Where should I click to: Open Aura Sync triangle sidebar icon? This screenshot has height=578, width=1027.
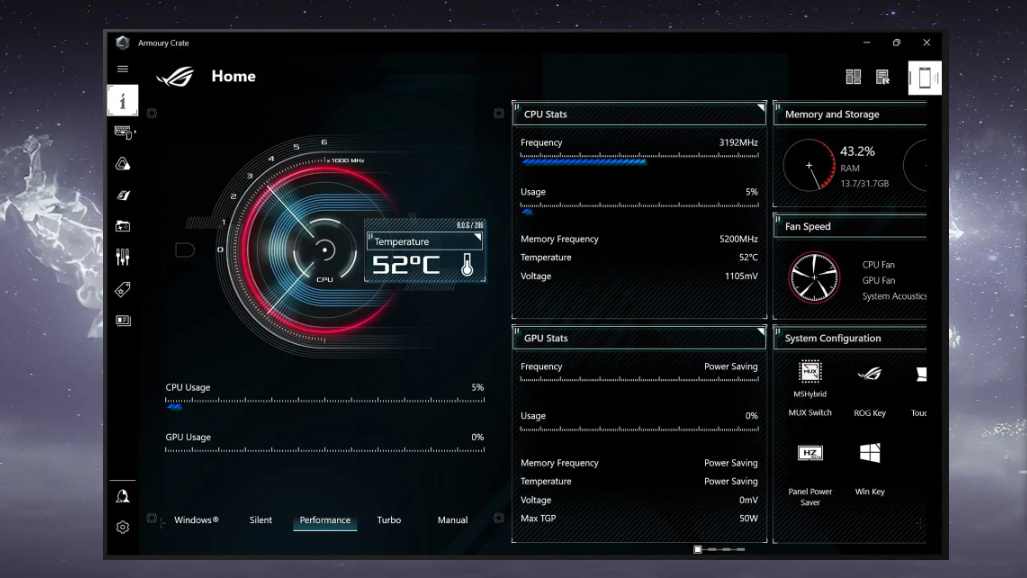(x=122, y=164)
